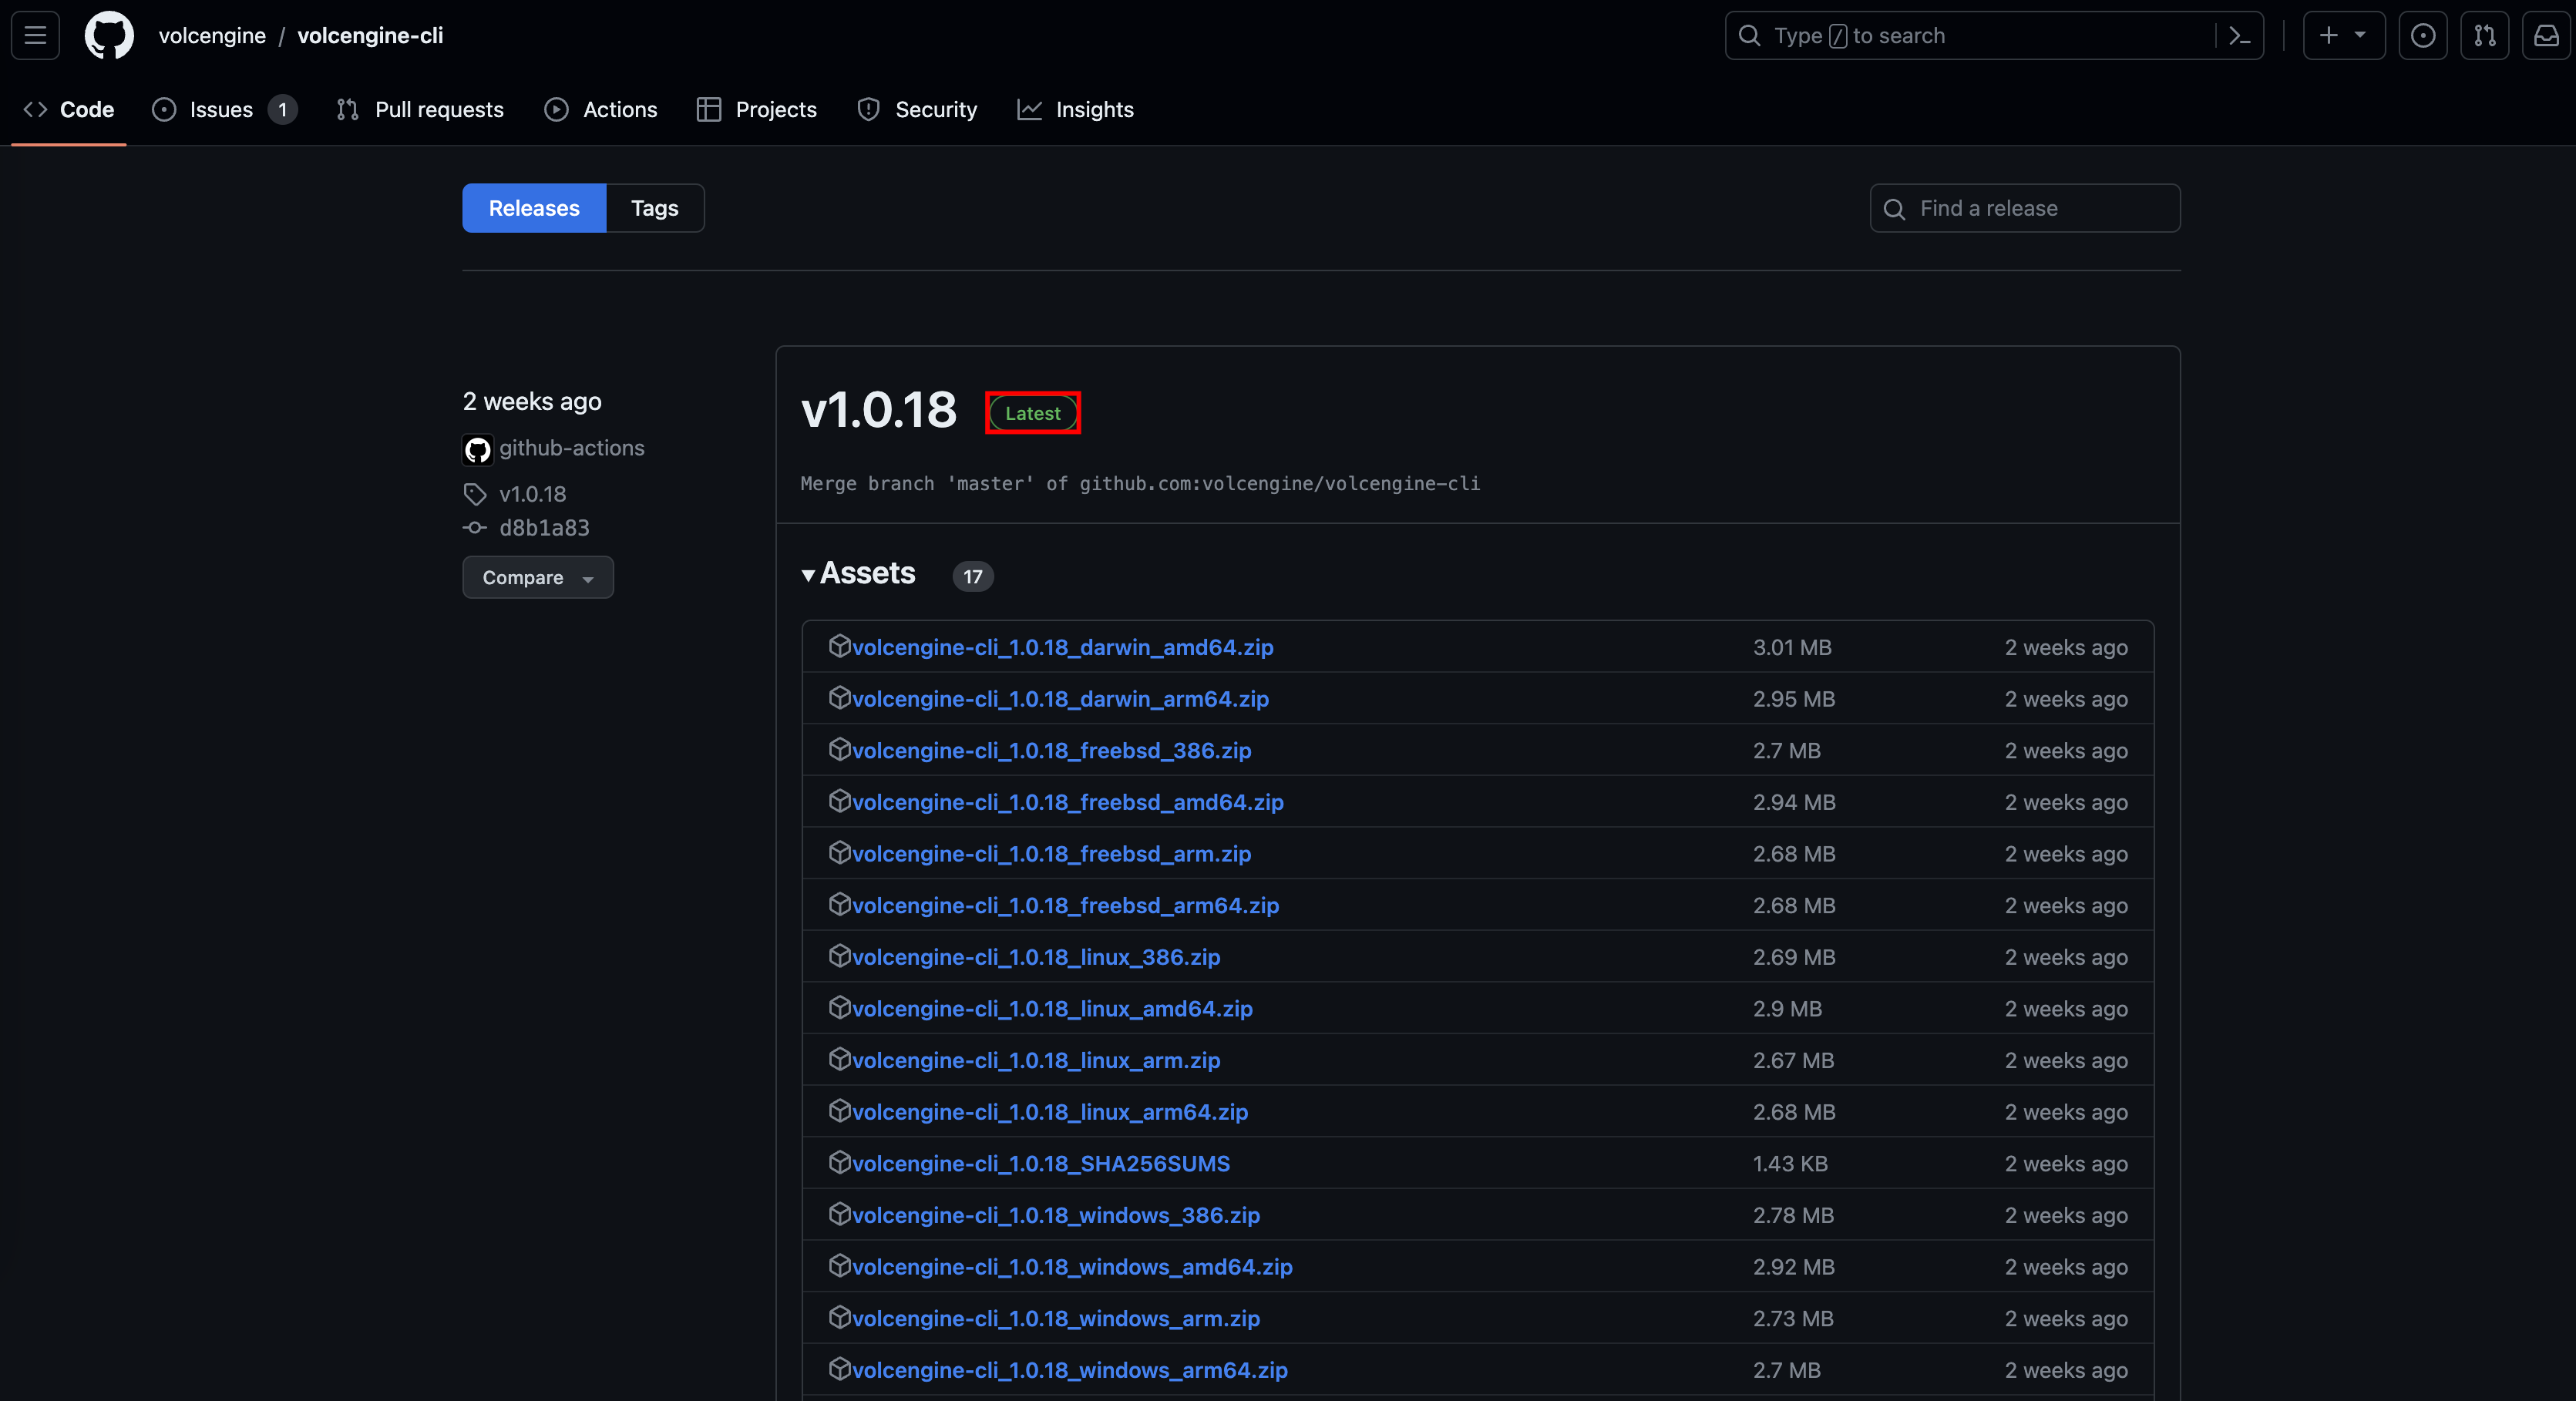The width and height of the screenshot is (2576, 1401).
Task: Open the v1.0.18 tag link
Action: click(533, 494)
